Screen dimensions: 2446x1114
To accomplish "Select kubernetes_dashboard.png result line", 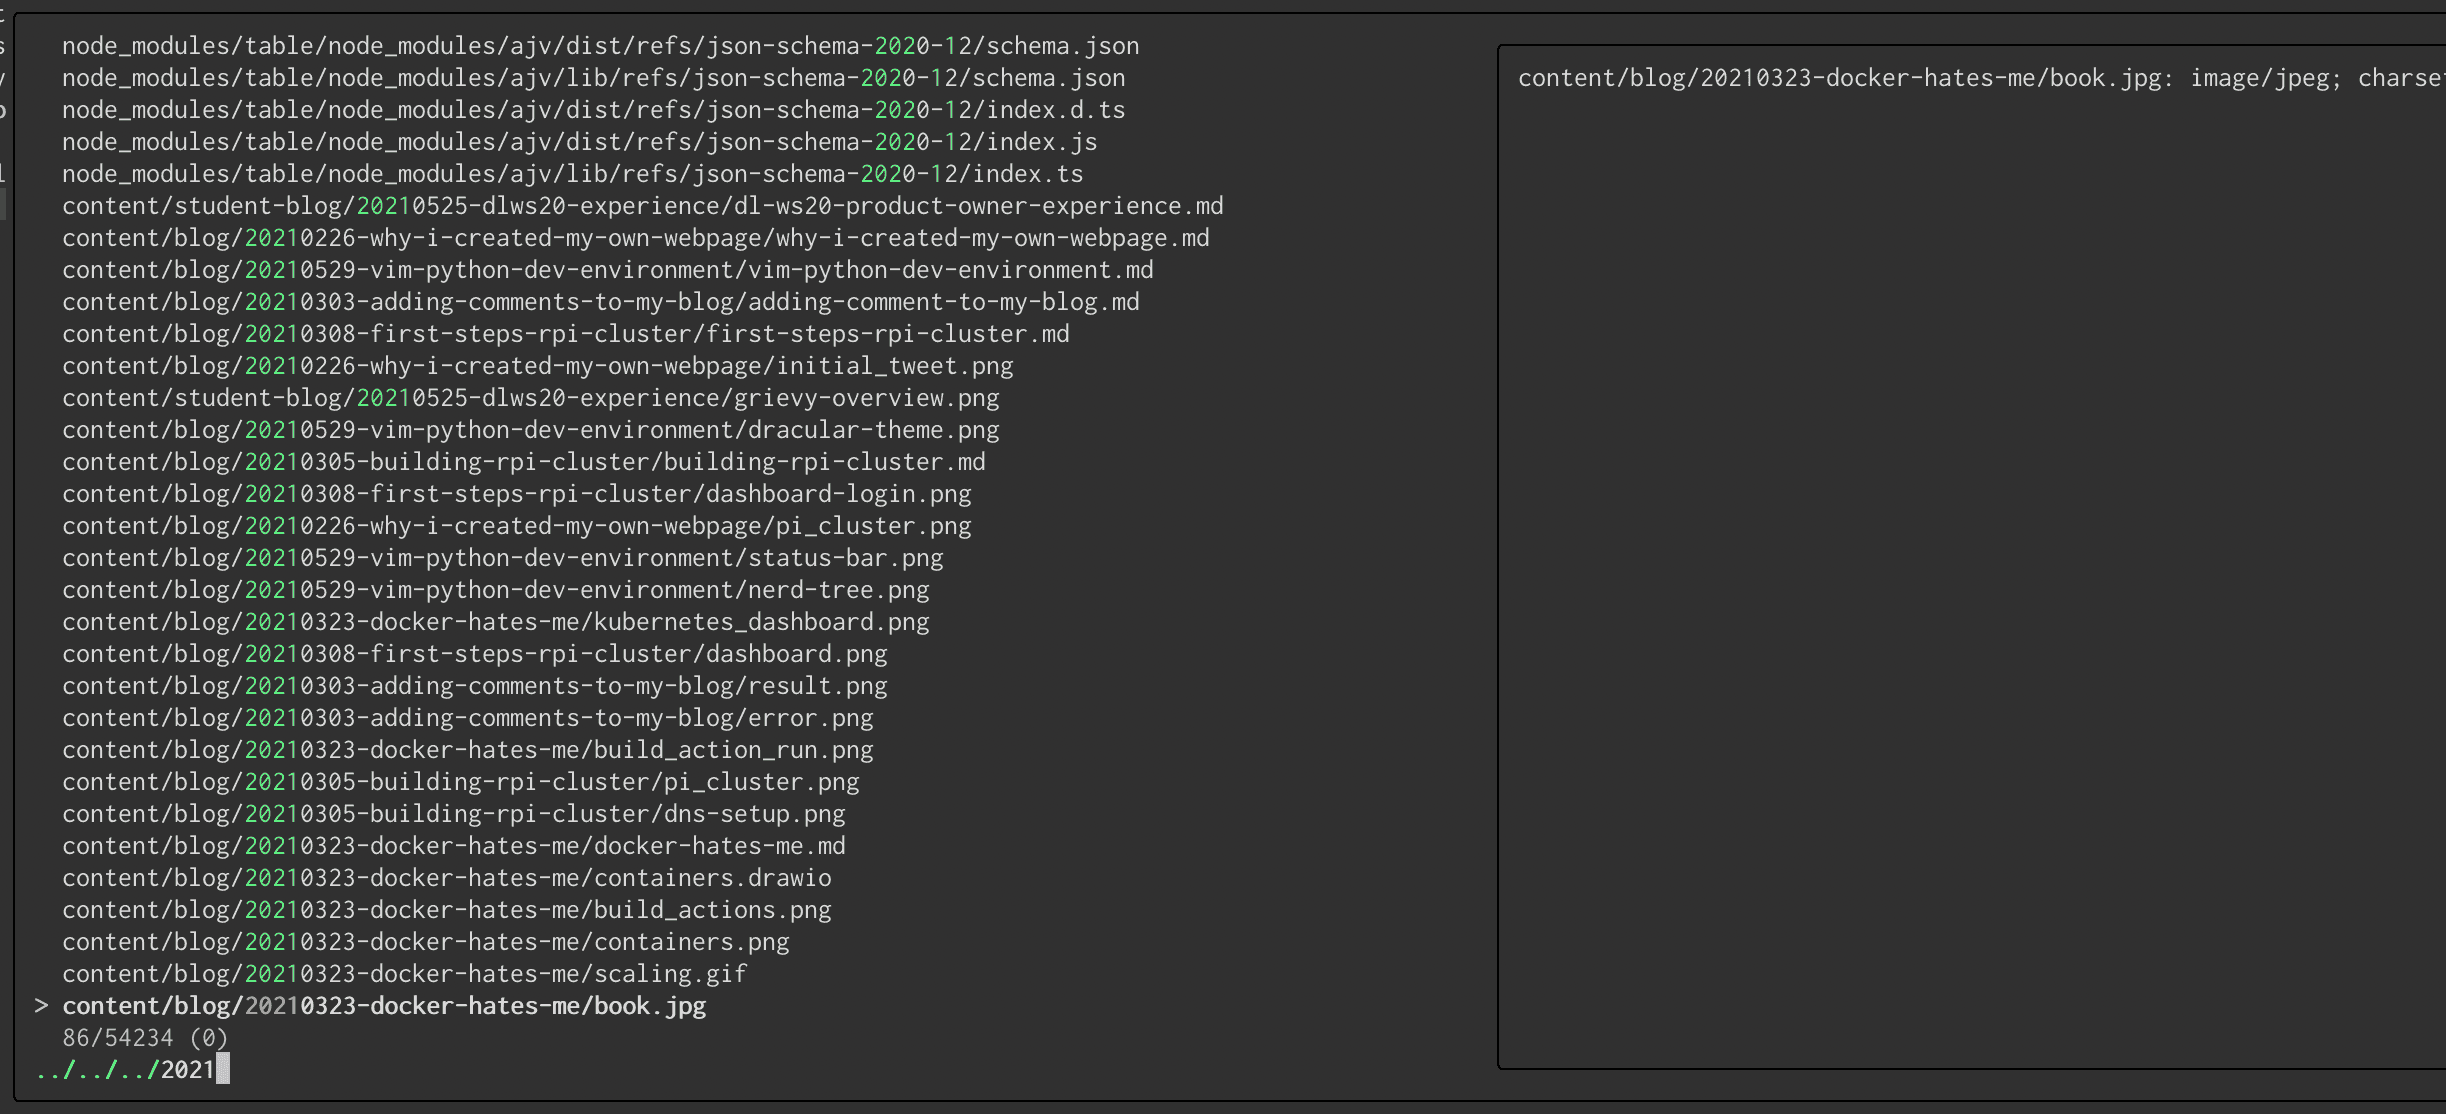I will coord(495,622).
